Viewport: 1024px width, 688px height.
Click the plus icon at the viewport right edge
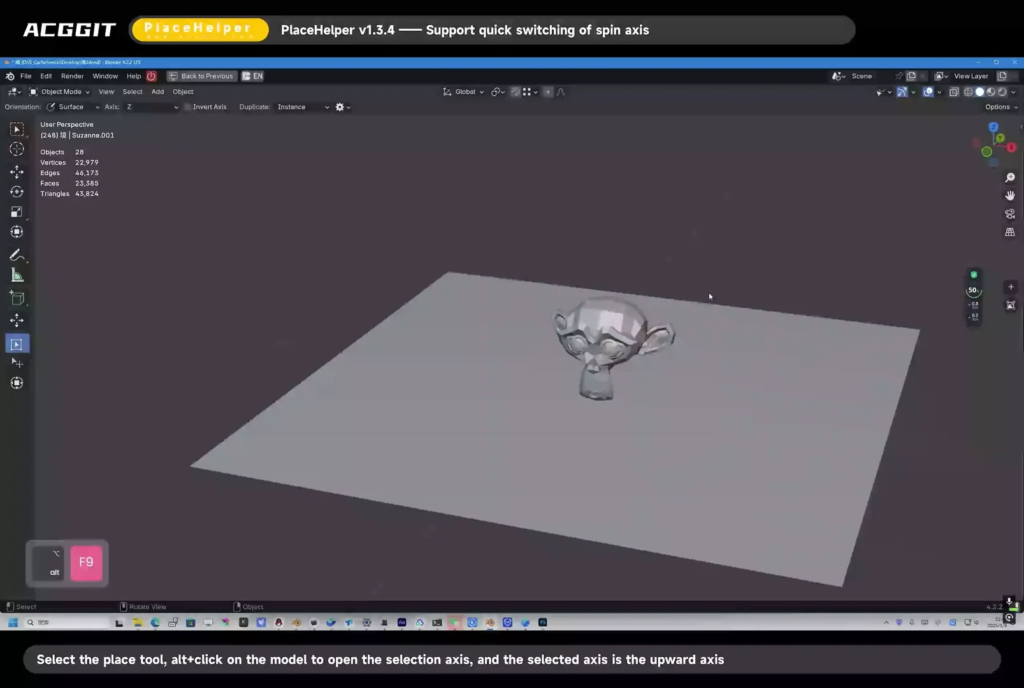tap(1010, 287)
